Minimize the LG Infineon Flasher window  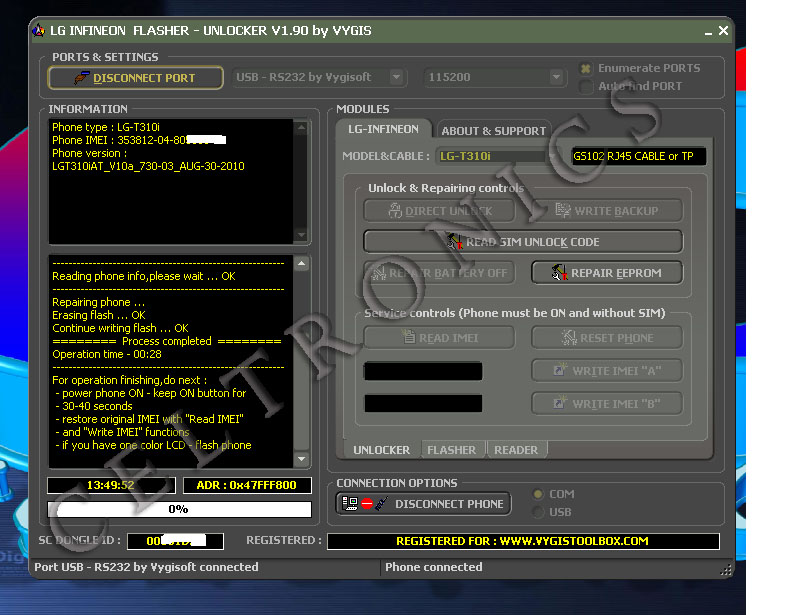[708, 32]
